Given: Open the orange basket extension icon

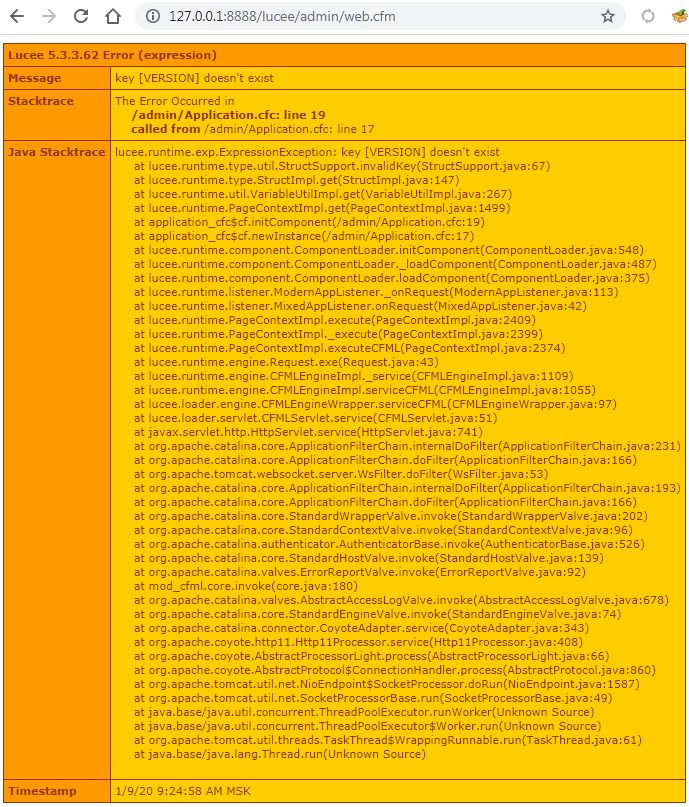Looking at the screenshot, I should point(680,16).
